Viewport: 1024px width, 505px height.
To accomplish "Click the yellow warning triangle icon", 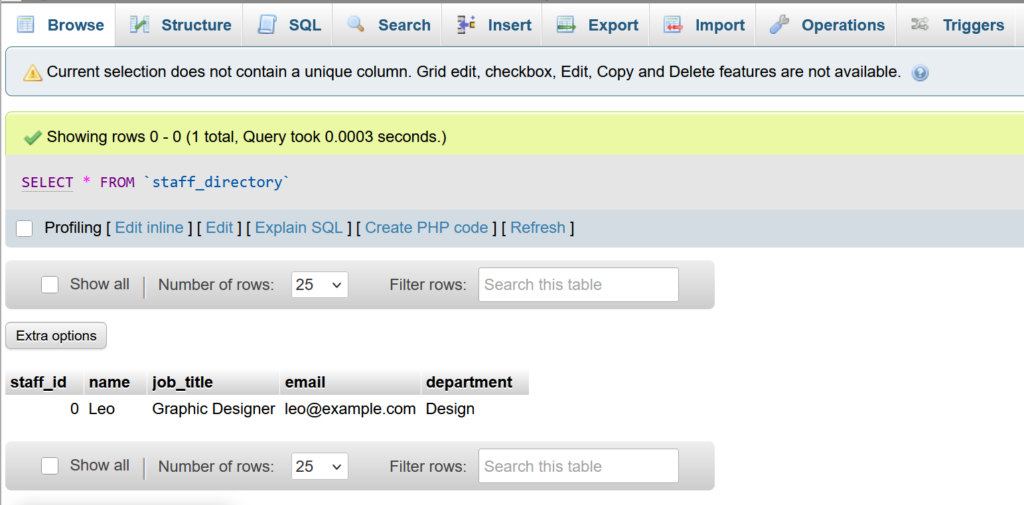I will pos(33,73).
